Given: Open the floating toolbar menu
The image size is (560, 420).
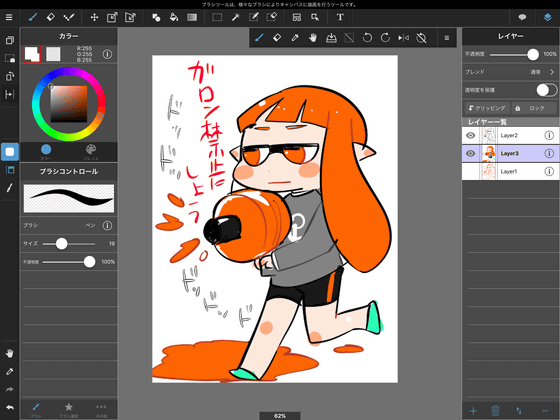Looking at the screenshot, I should coord(446,38).
